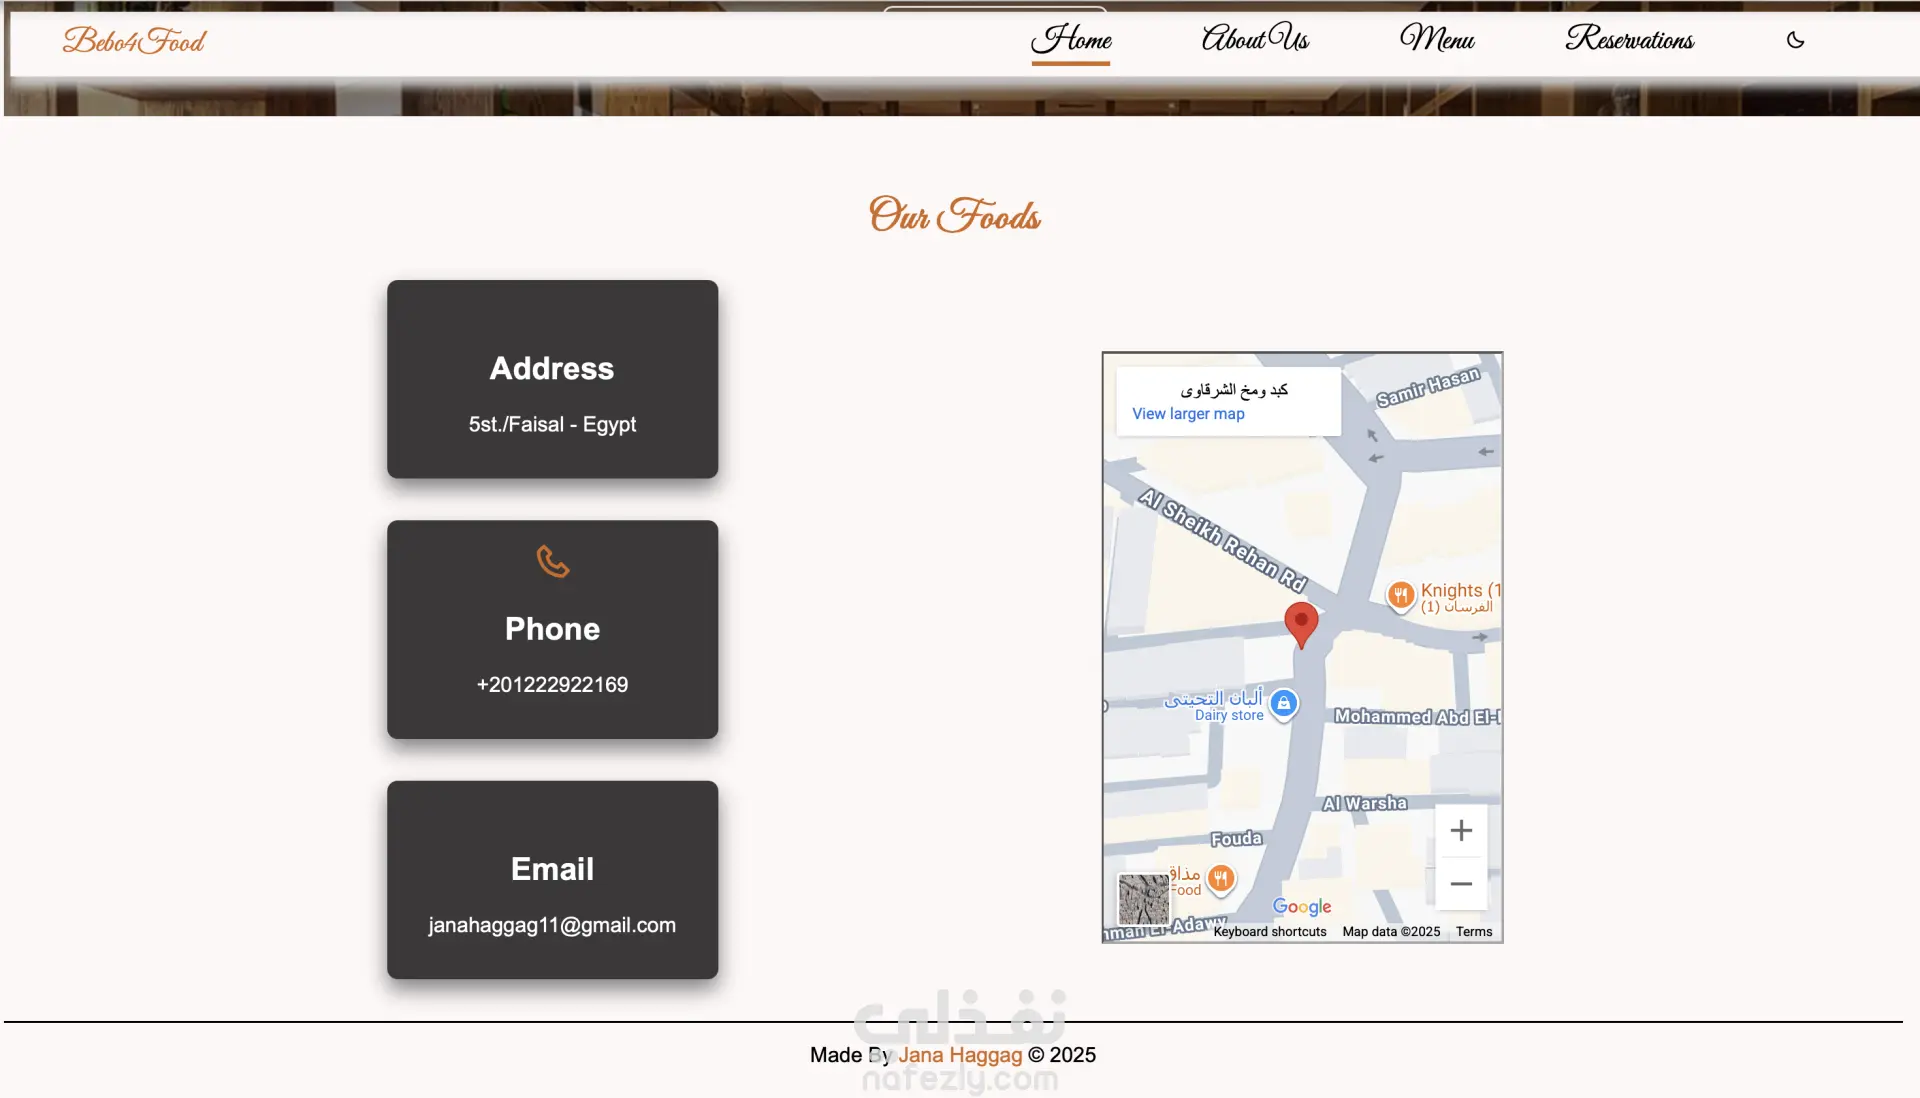Screen dimensions: 1920x1098
Task: Zoom in on the map
Action: tap(1460, 830)
